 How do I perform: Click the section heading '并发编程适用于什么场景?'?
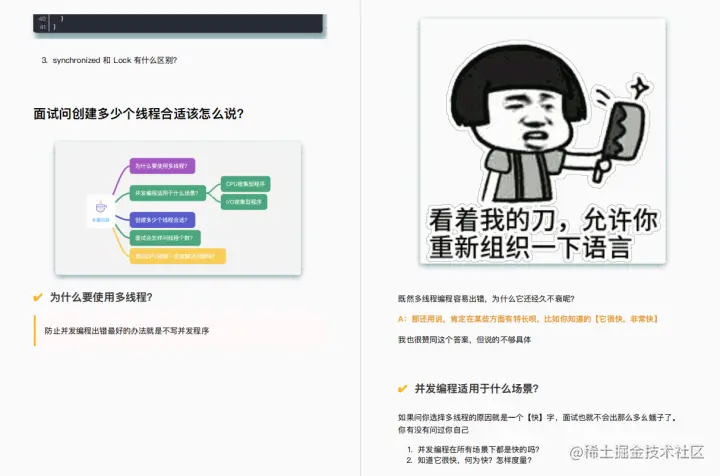click(477, 389)
